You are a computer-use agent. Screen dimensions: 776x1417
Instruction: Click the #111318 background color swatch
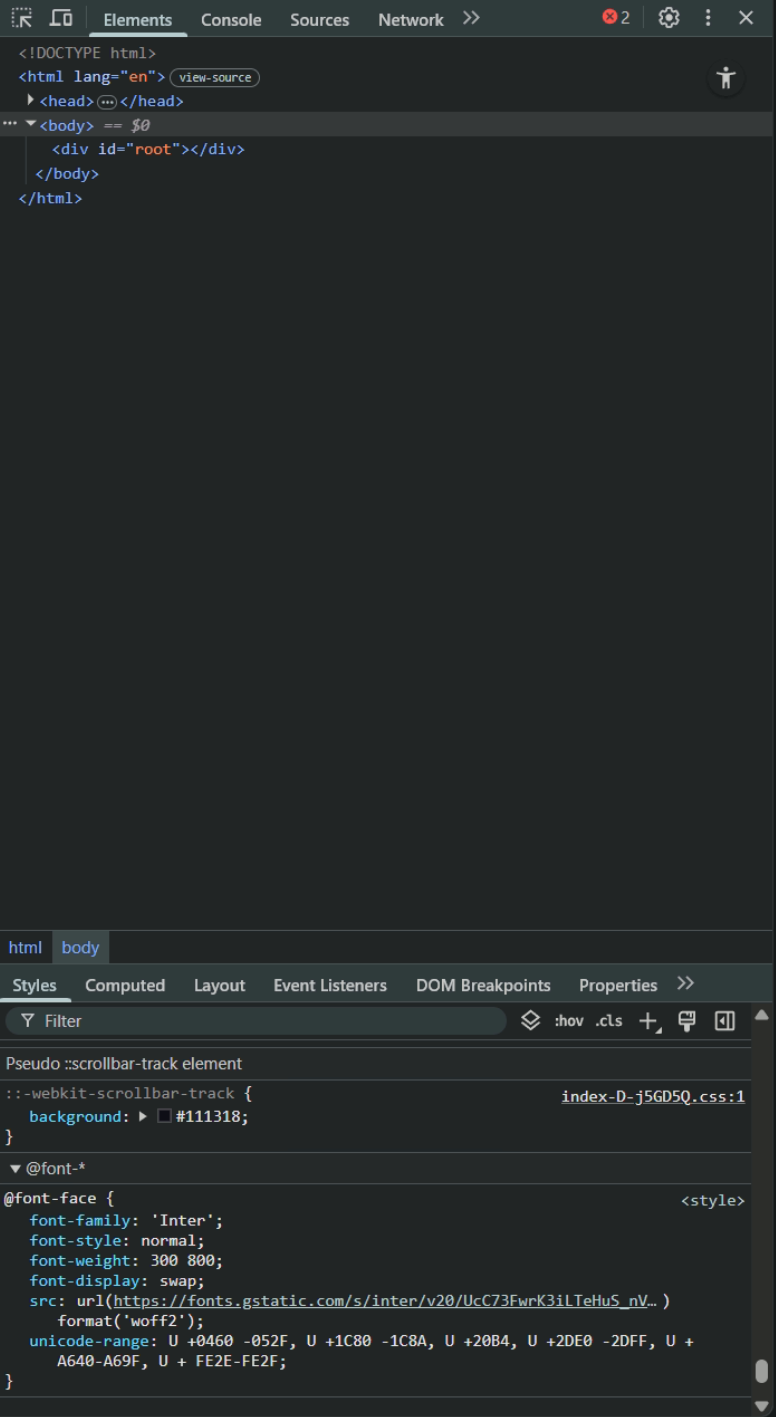tap(164, 1117)
